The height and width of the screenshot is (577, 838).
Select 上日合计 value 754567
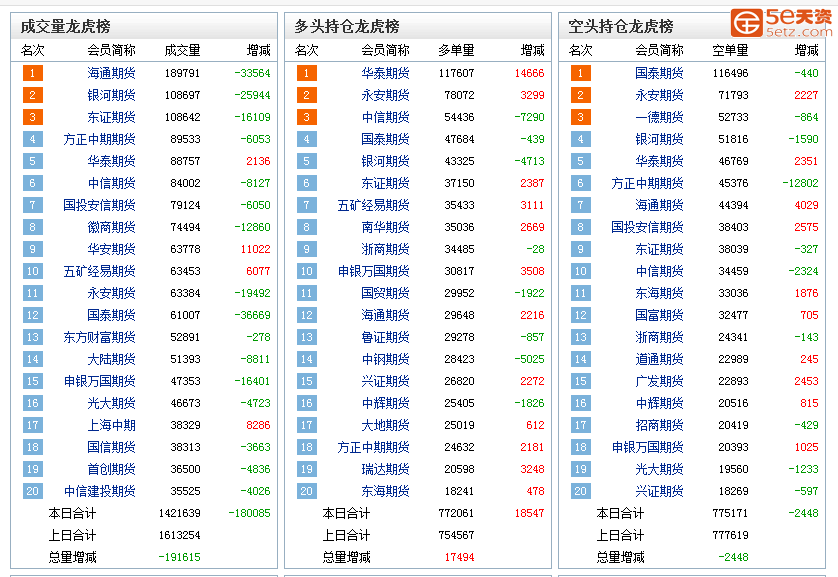456,535
